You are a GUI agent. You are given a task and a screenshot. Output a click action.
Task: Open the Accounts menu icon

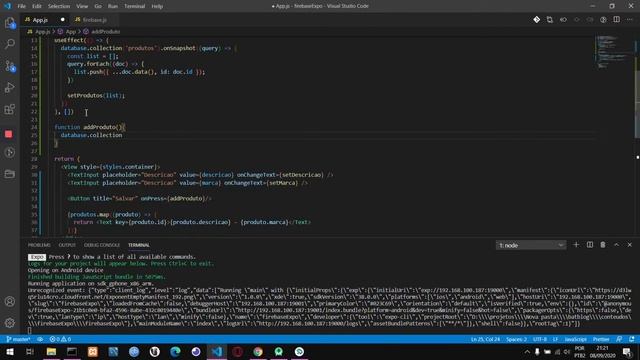tap(10, 302)
